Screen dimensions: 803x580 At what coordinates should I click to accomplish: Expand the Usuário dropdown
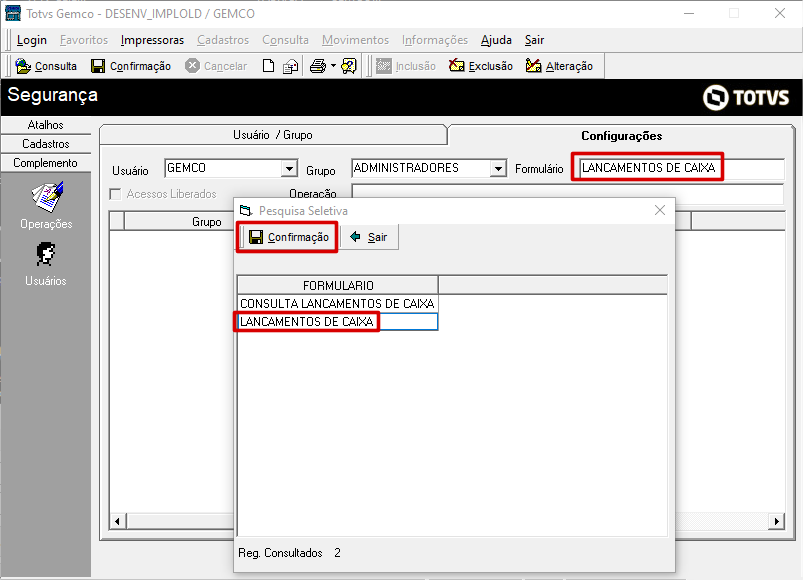(289, 169)
